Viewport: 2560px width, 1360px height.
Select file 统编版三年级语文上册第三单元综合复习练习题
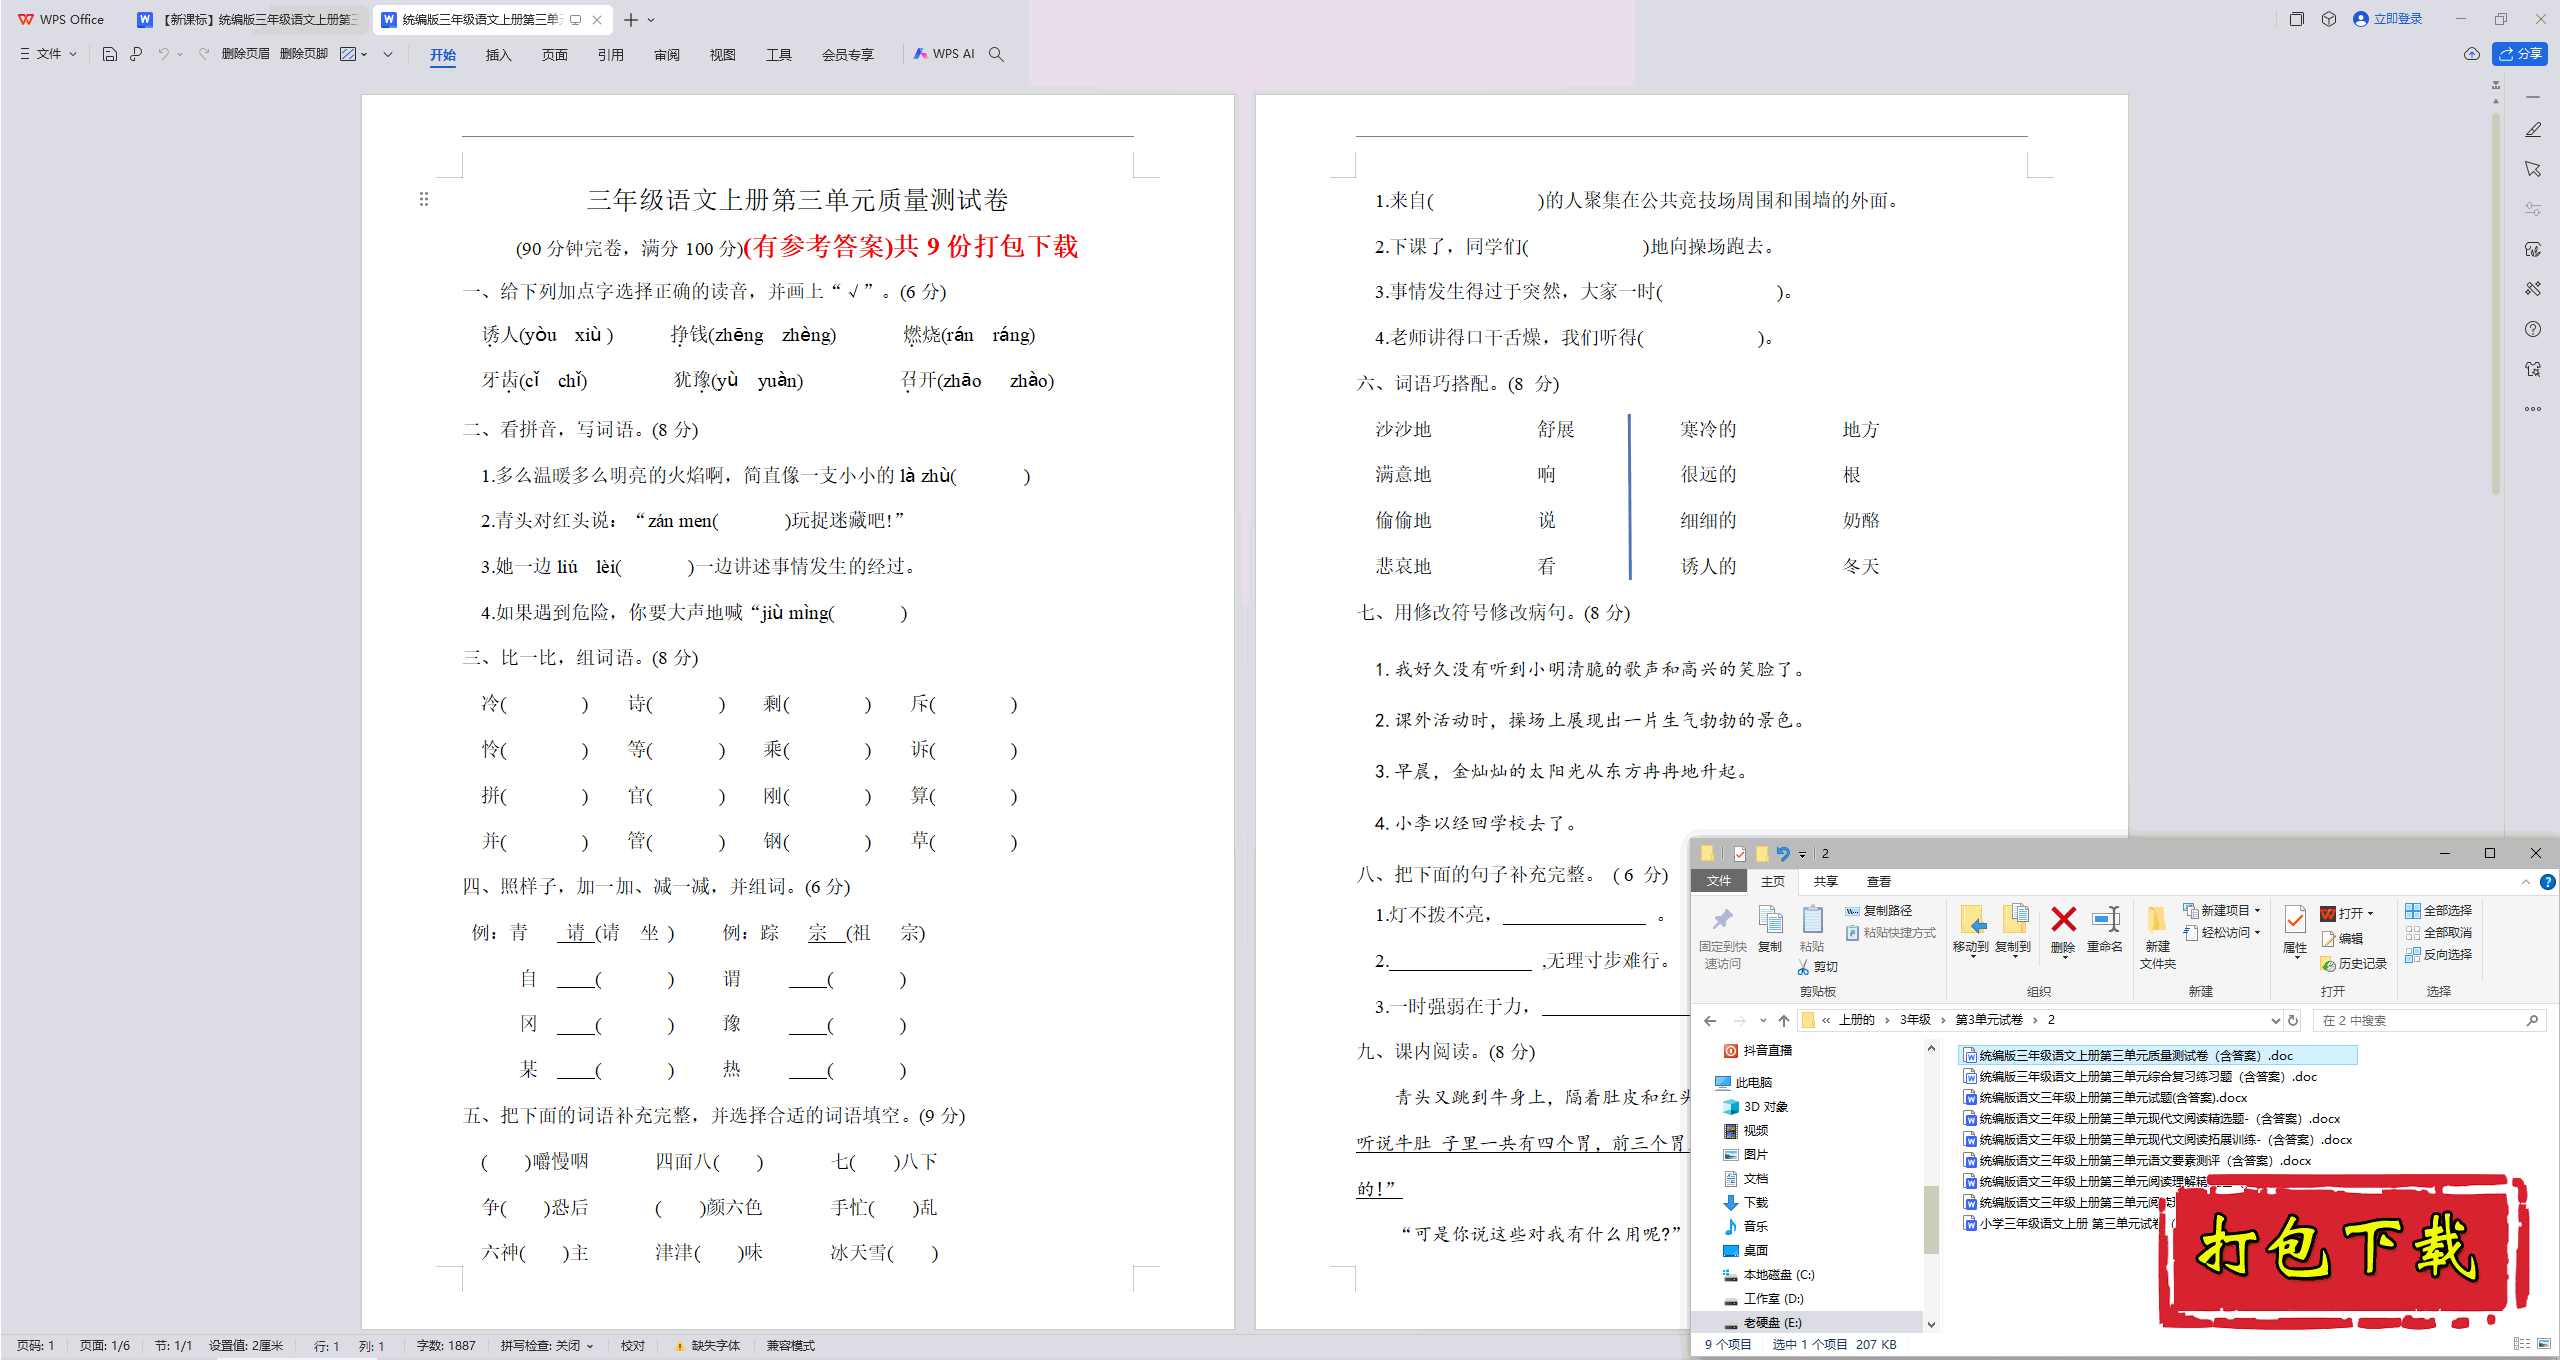[x=2140, y=1077]
